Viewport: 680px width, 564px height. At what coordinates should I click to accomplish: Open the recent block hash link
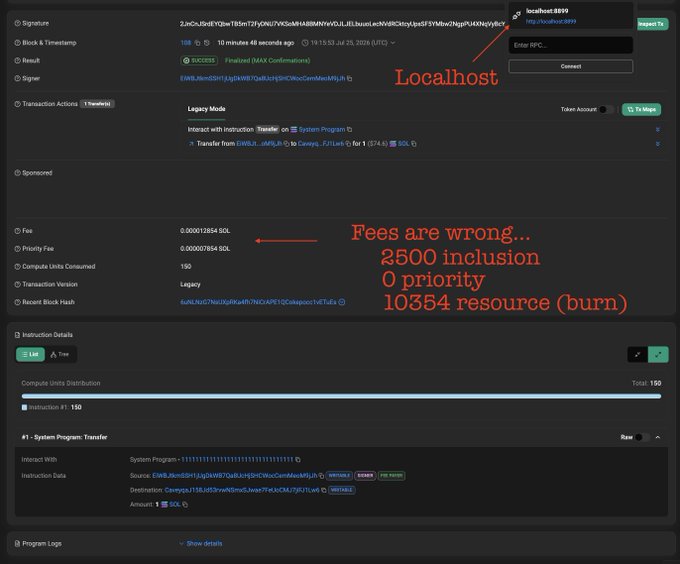(x=258, y=302)
